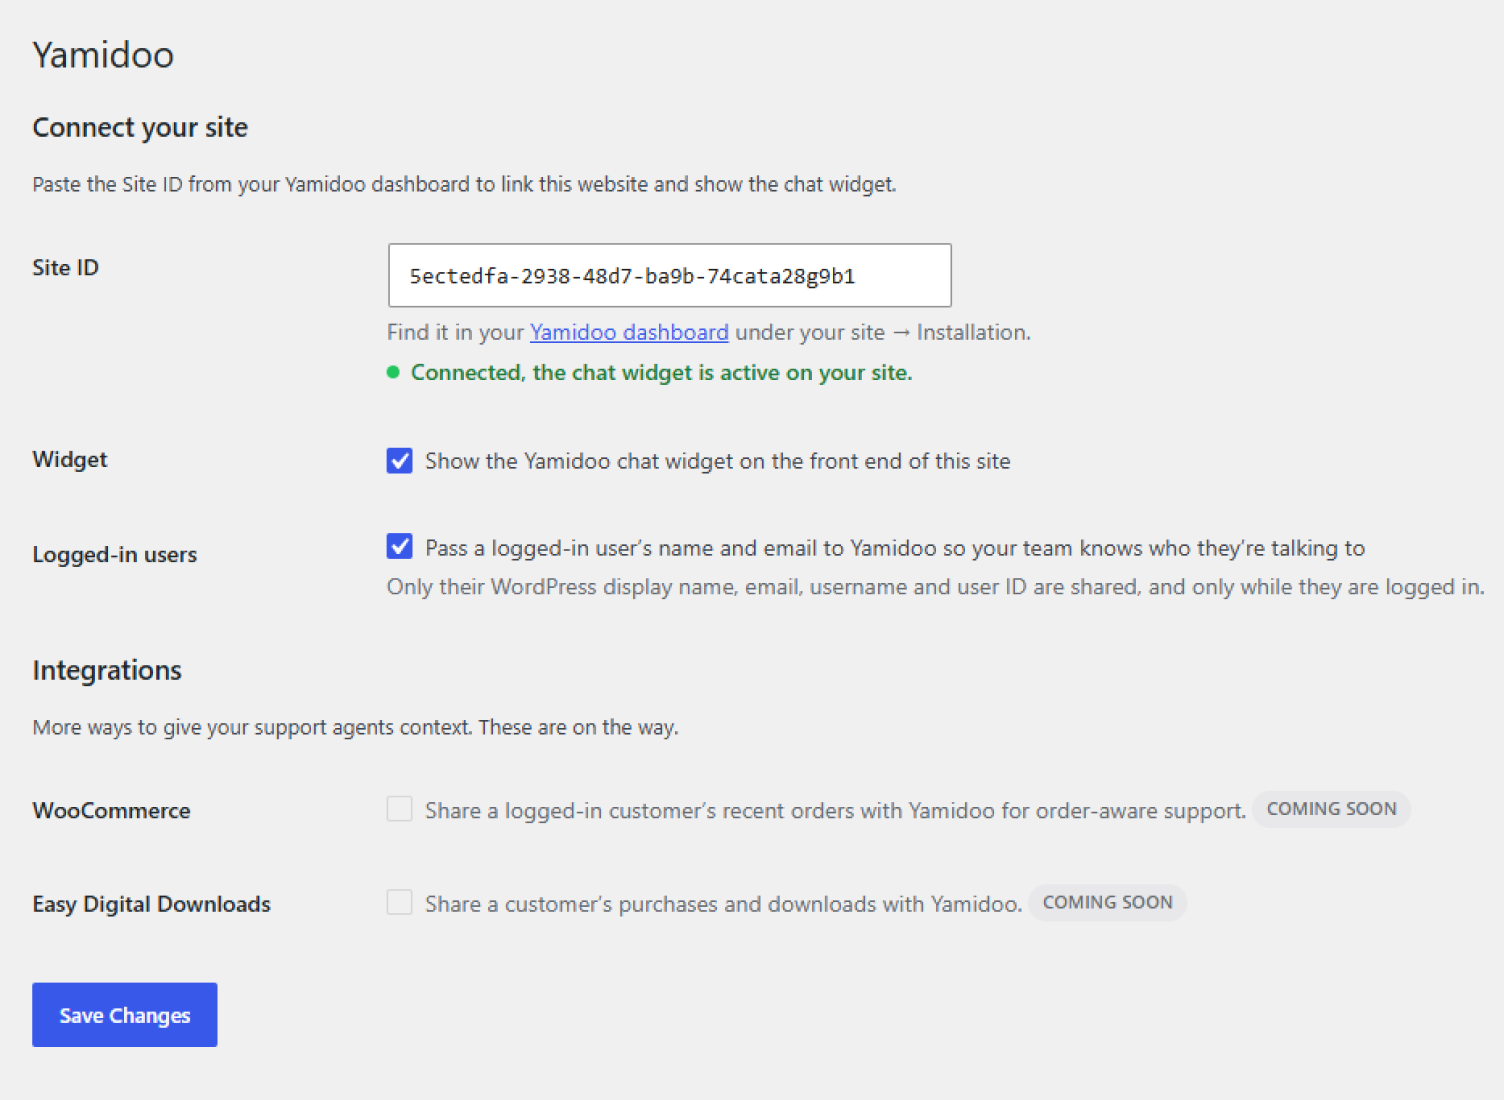Click the 'Connected, the chat widget is active' status text
This screenshot has width=1504, height=1100.
661,373
